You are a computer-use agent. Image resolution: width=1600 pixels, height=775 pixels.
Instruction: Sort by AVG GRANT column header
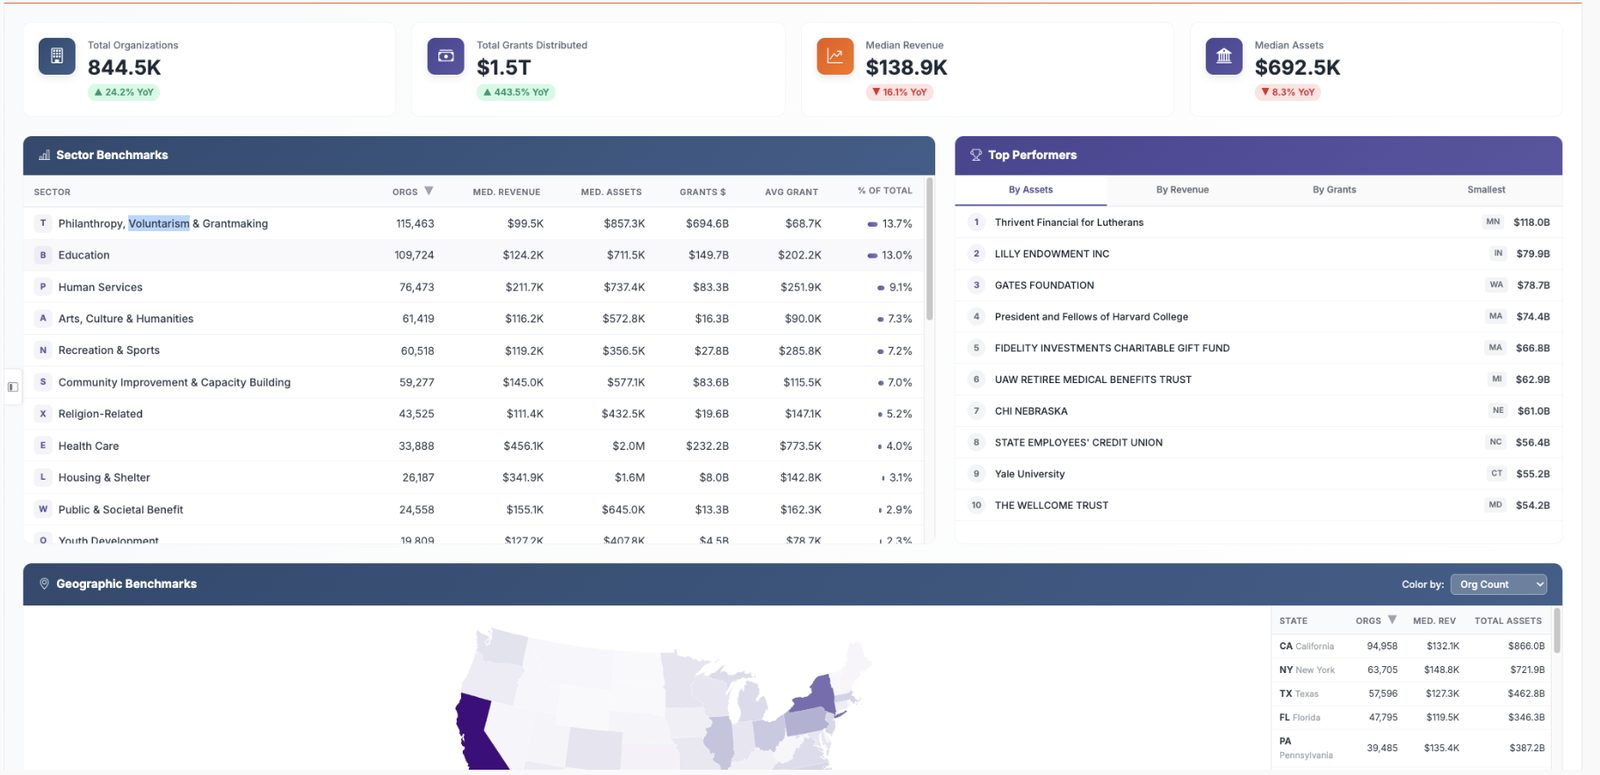791,192
